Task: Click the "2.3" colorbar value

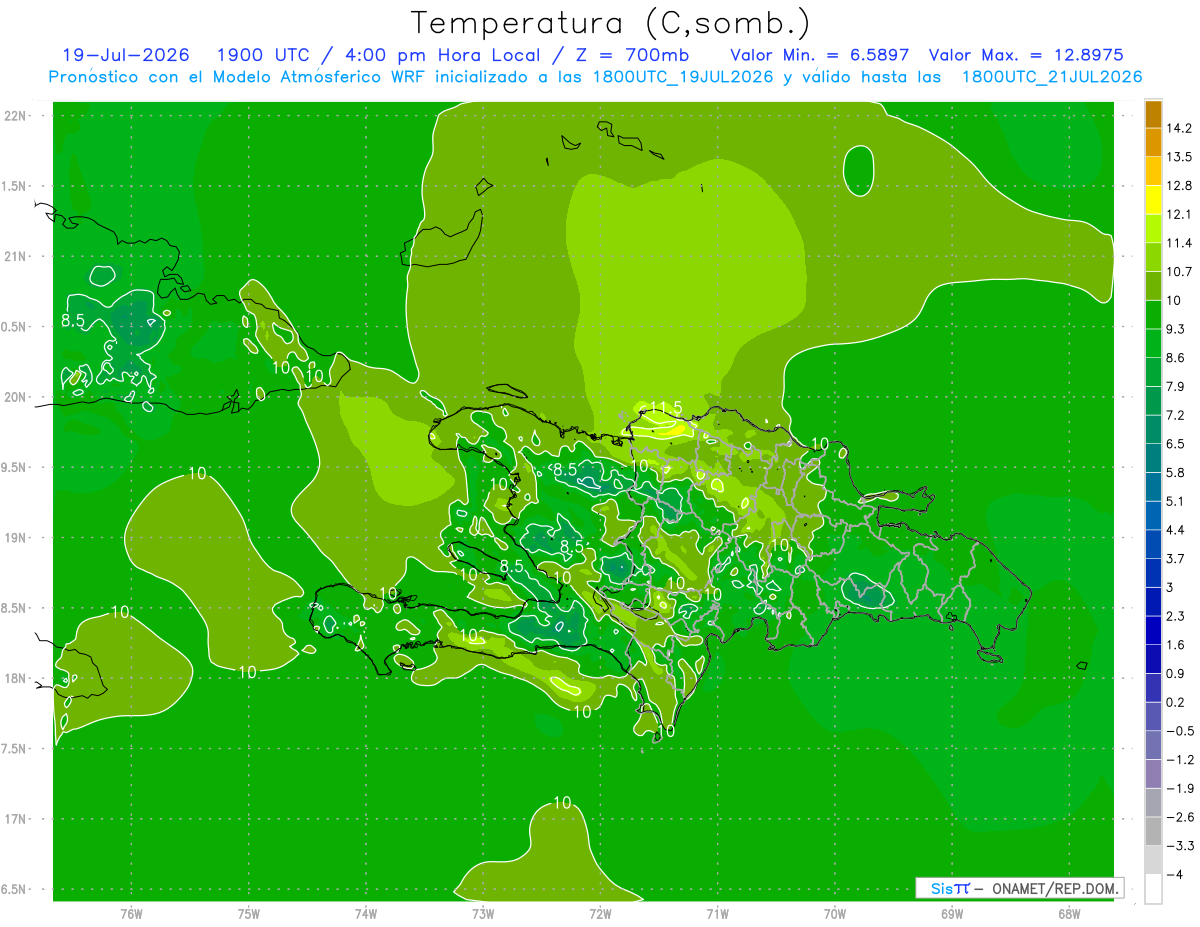Action: [x=1176, y=615]
